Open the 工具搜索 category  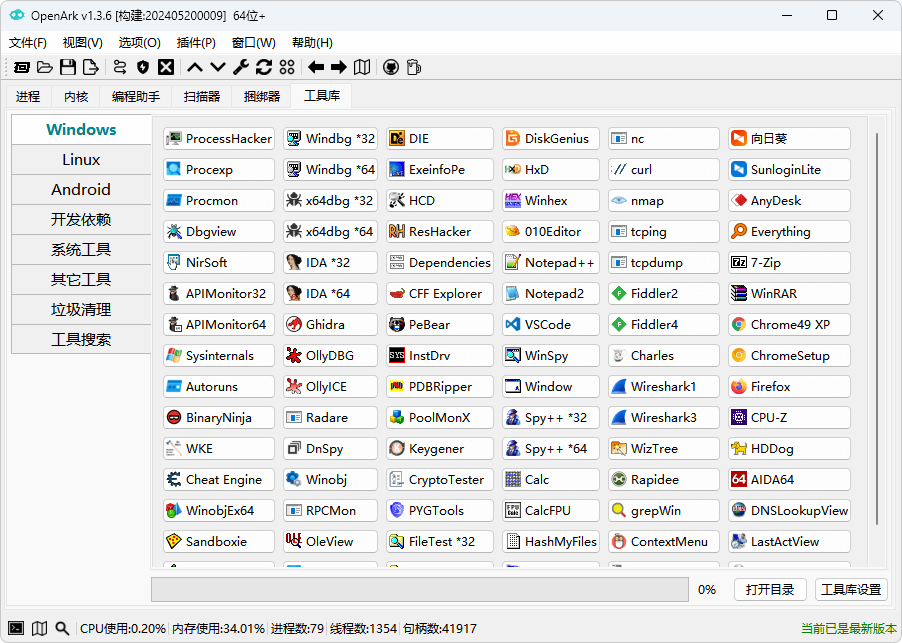(x=81, y=339)
